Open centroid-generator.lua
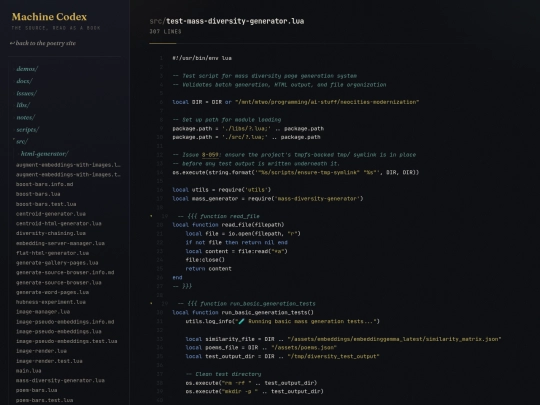 point(51,214)
